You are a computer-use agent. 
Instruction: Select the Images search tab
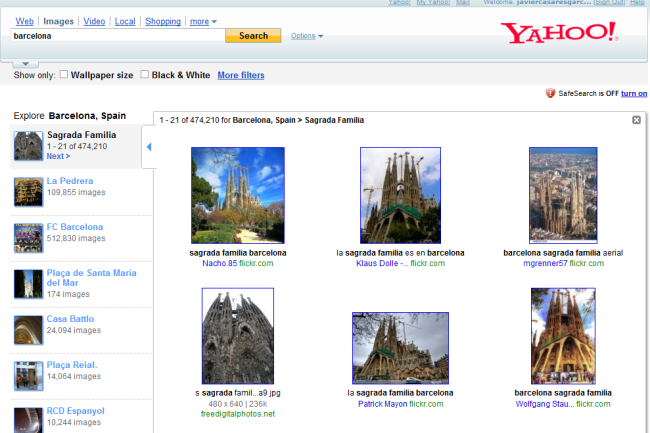[x=58, y=21]
